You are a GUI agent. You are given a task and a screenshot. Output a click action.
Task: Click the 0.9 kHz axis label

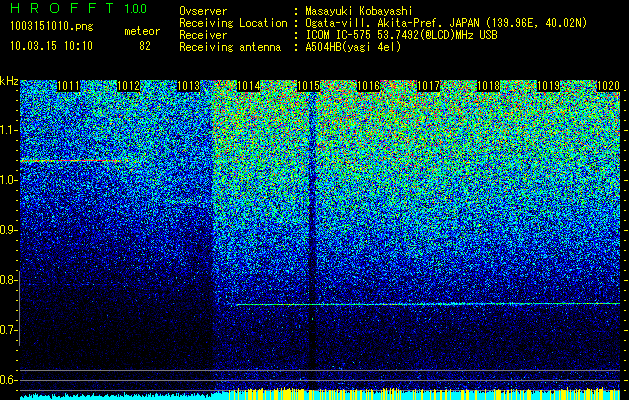tap(7, 230)
